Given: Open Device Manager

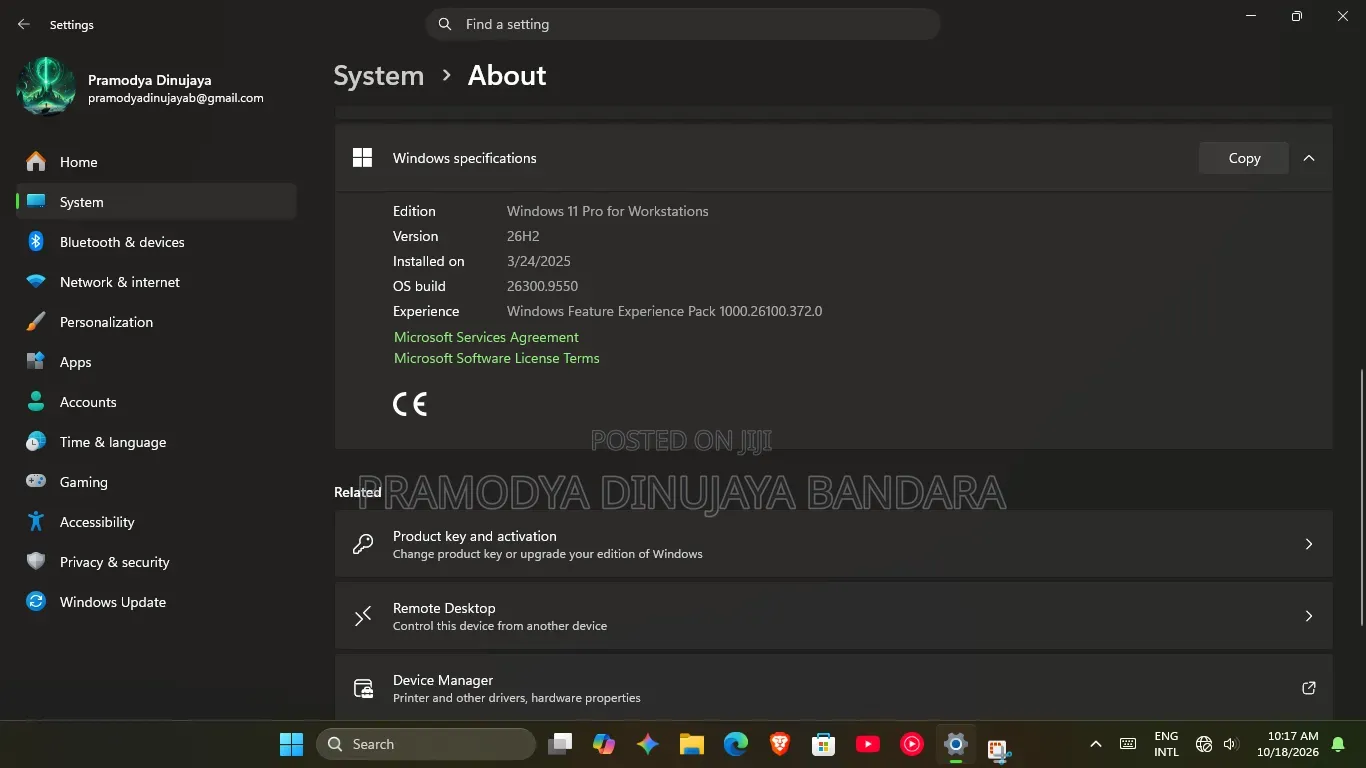Looking at the screenshot, I should tap(833, 688).
